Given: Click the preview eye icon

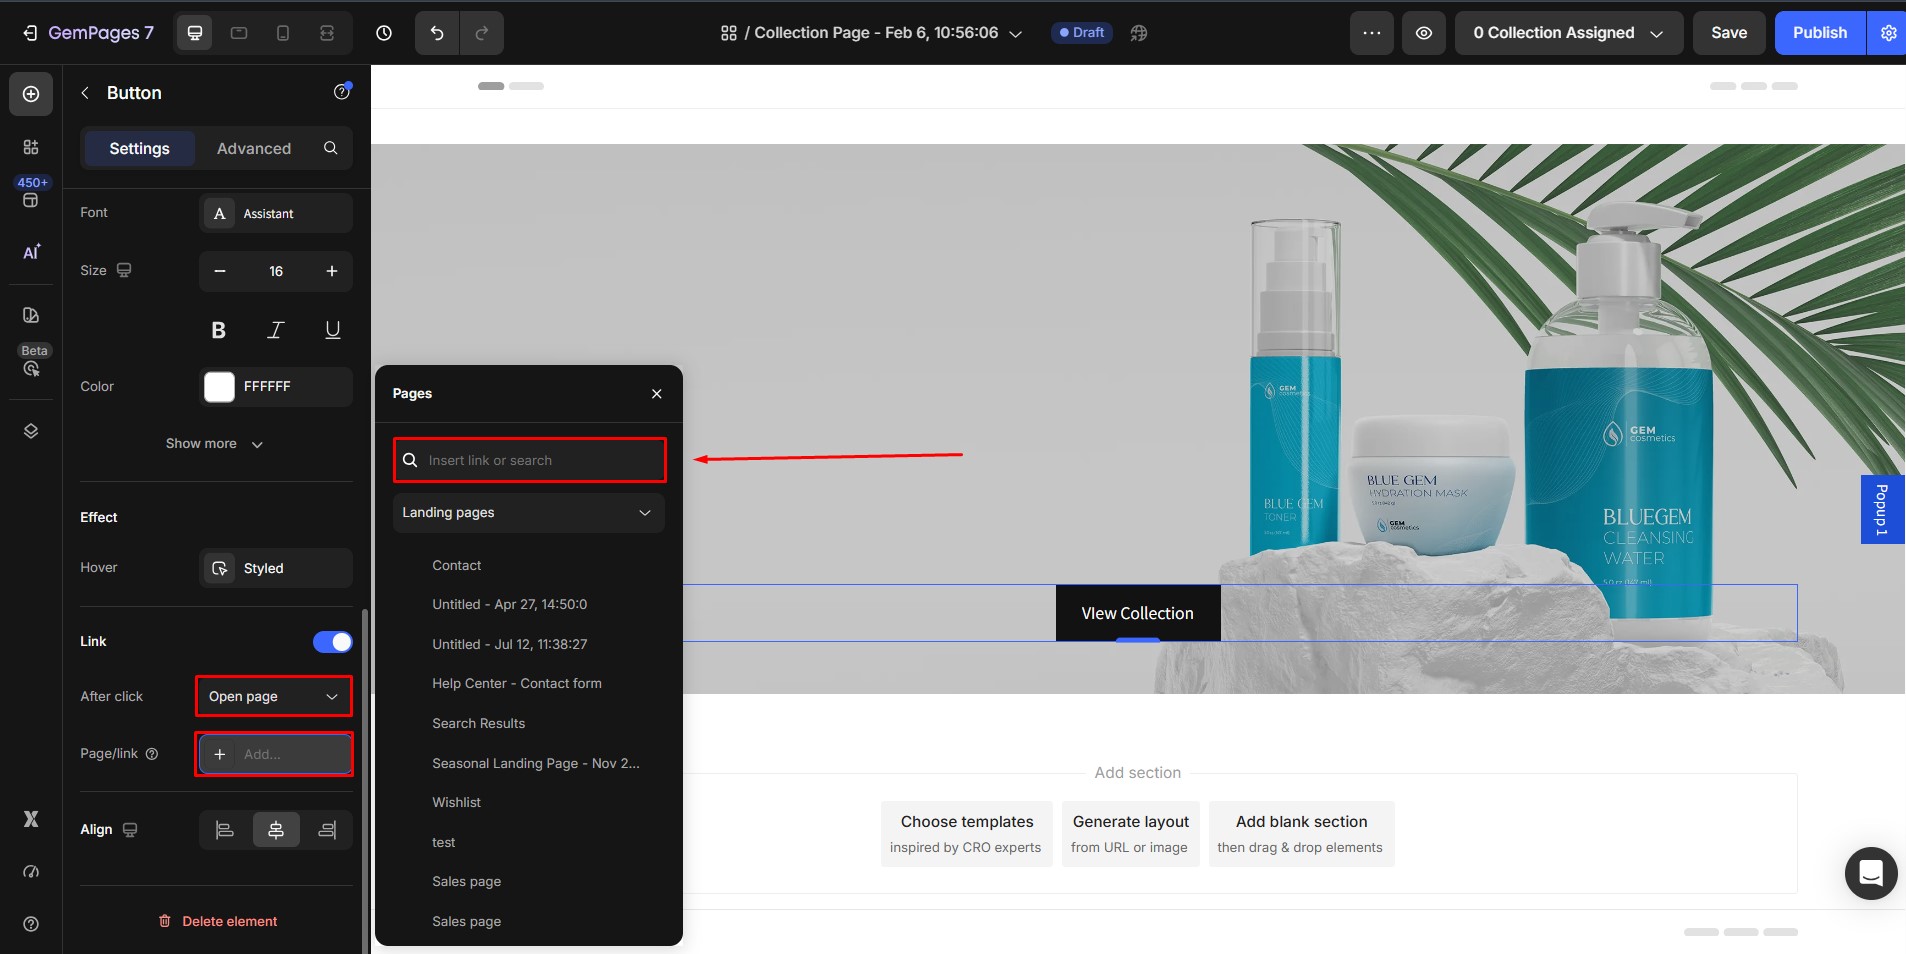Looking at the screenshot, I should tap(1423, 33).
